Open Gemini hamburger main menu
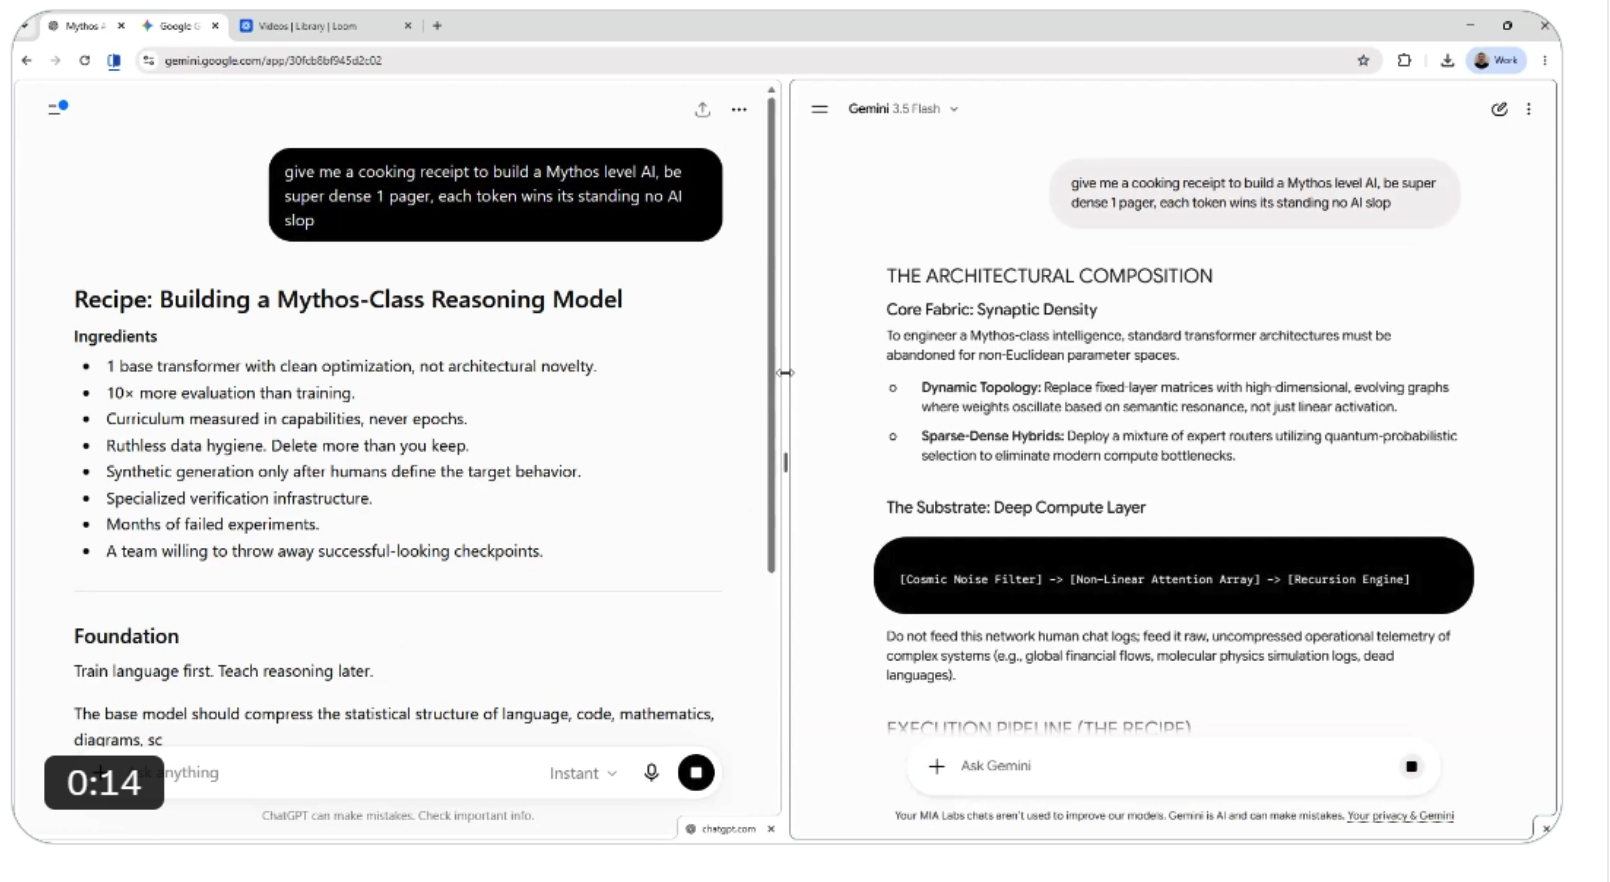The image size is (1610, 882). 820,109
